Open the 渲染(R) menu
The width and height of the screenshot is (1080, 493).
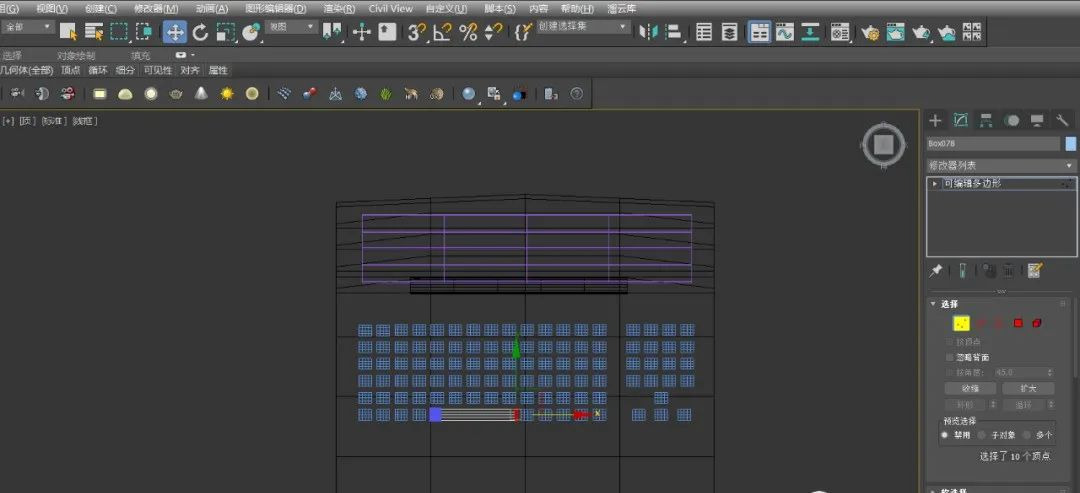339,9
